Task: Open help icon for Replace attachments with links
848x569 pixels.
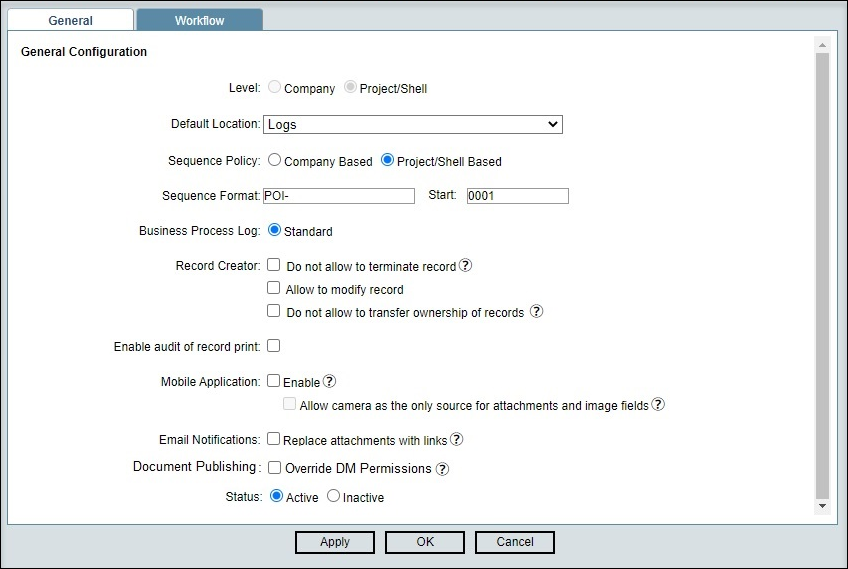Action: click(x=456, y=439)
